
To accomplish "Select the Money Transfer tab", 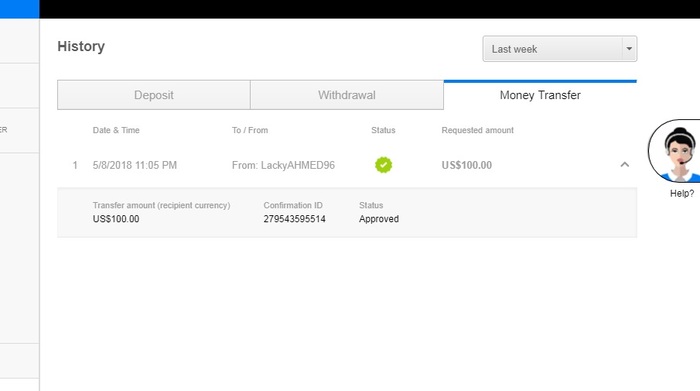I will point(540,95).
